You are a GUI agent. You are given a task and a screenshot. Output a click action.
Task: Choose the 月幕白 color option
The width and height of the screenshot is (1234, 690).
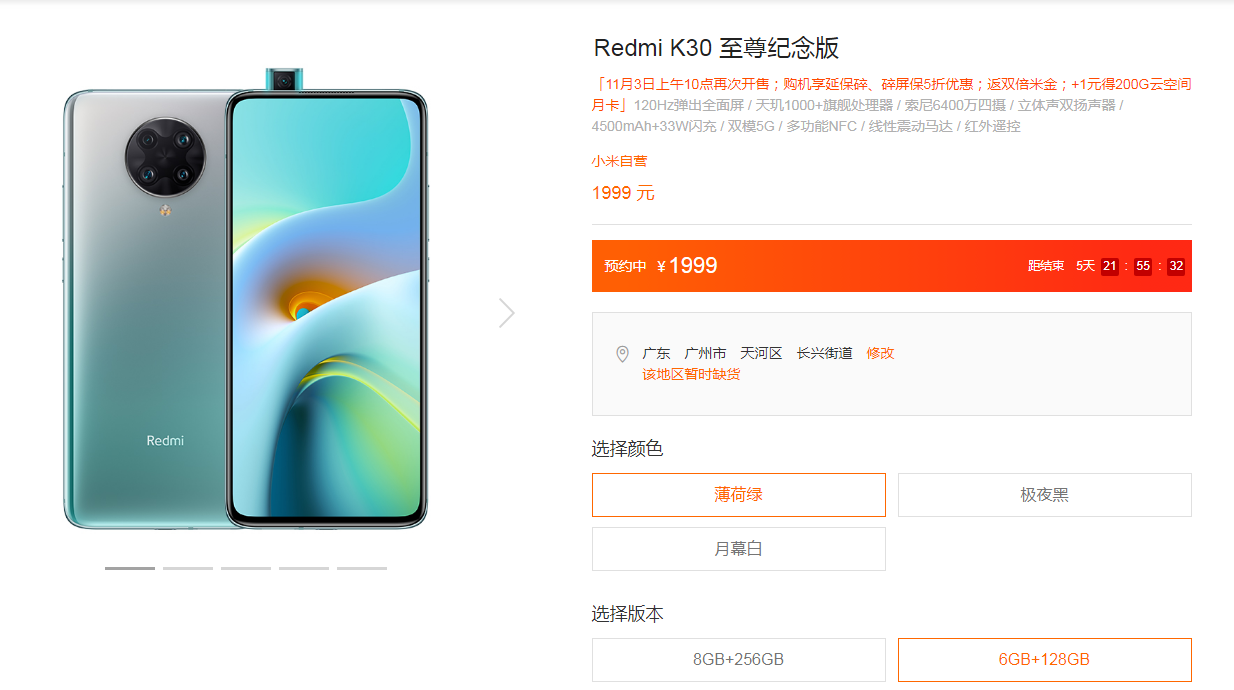tap(739, 549)
